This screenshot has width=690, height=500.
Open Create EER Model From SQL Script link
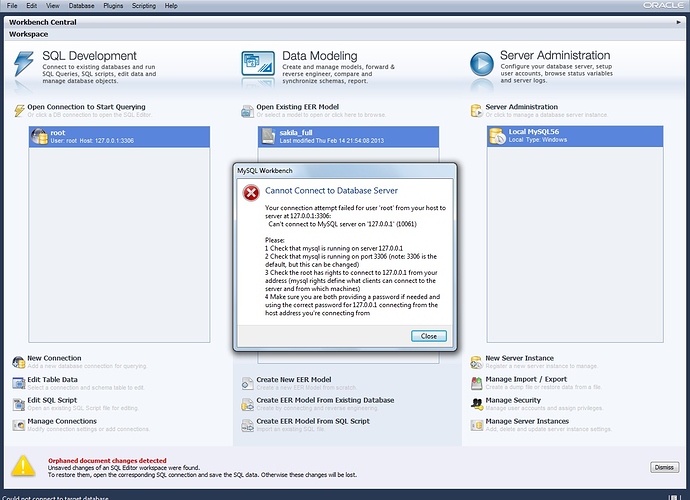[313, 421]
